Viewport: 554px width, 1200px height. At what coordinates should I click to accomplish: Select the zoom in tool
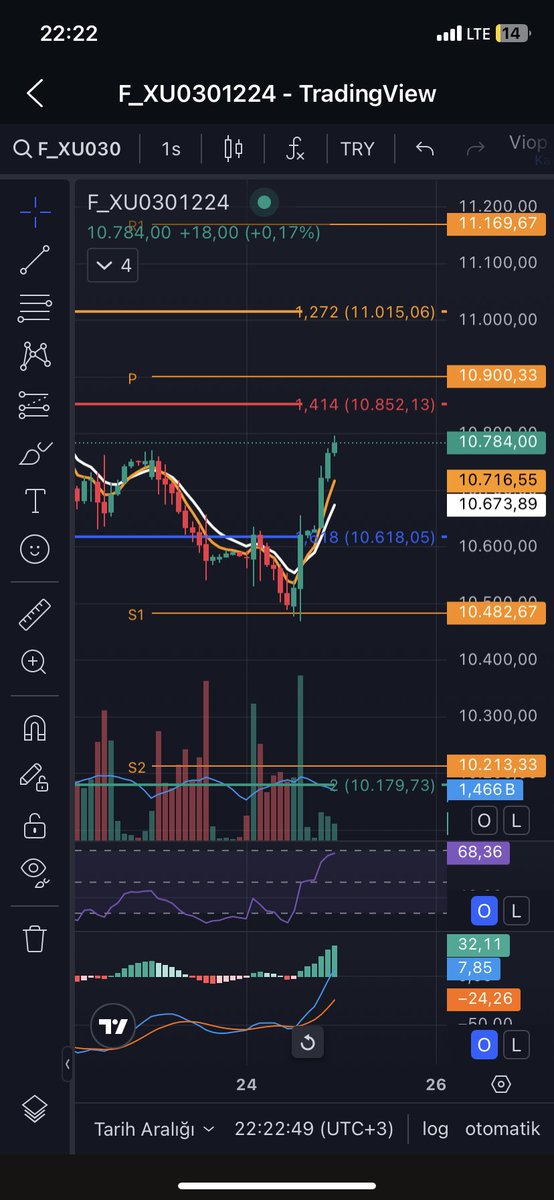(35, 662)
